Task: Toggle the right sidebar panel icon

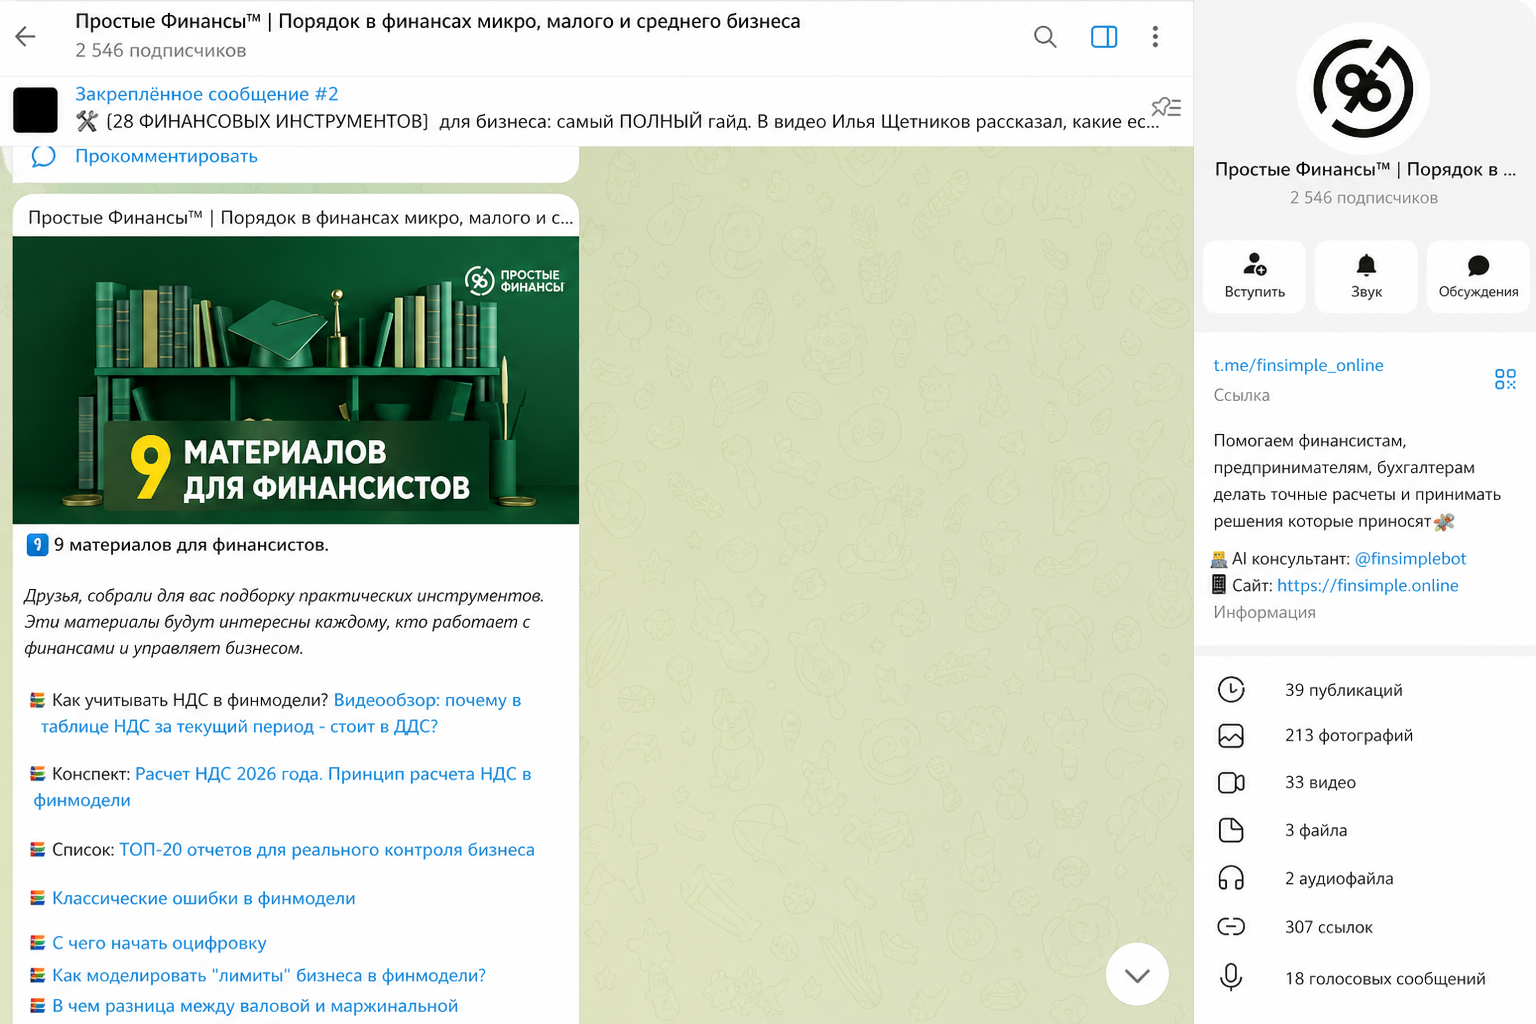Action: click(x=1104, y=37)
